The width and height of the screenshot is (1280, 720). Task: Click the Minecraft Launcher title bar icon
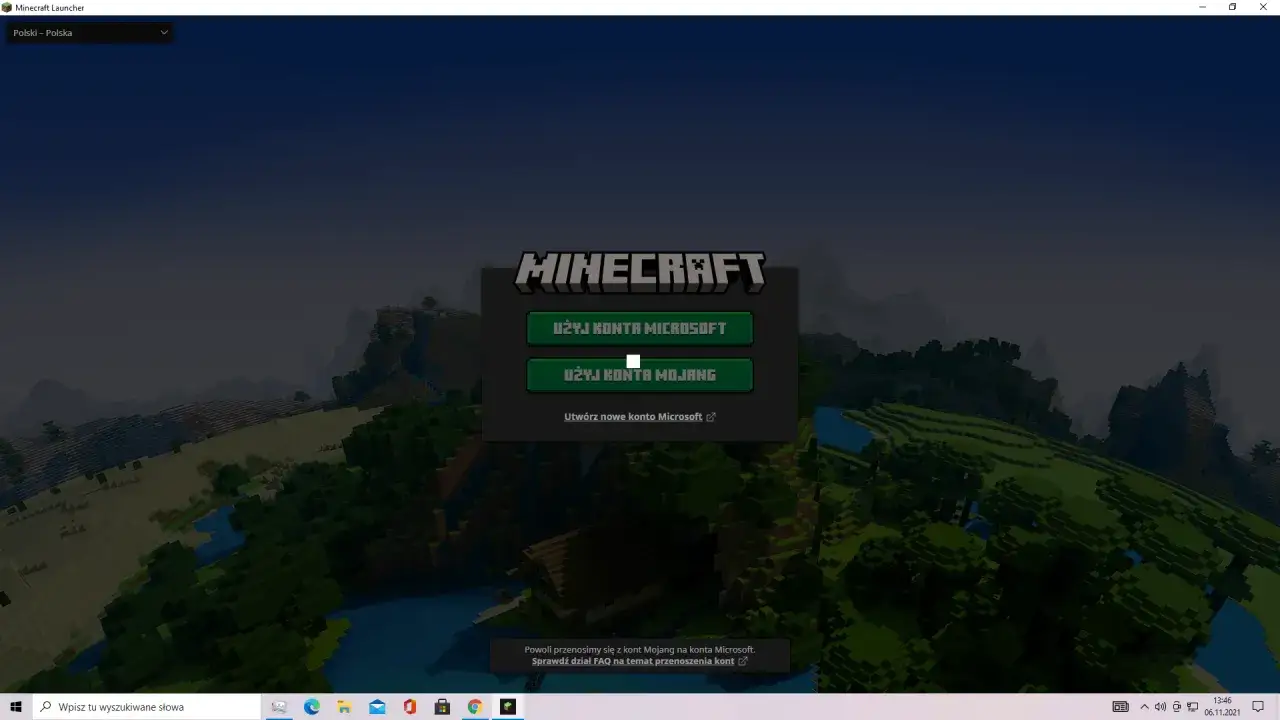(x=7, y=7)
